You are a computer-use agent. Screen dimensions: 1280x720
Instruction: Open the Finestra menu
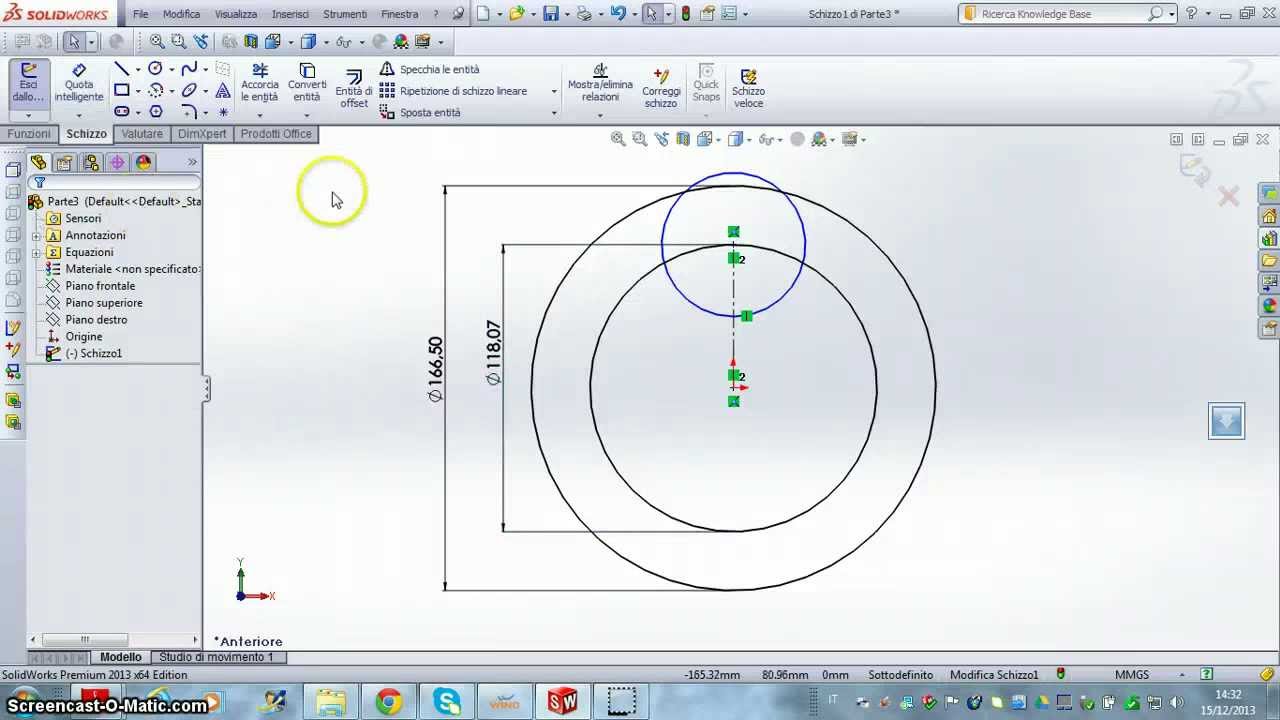[x=400, y=14]
